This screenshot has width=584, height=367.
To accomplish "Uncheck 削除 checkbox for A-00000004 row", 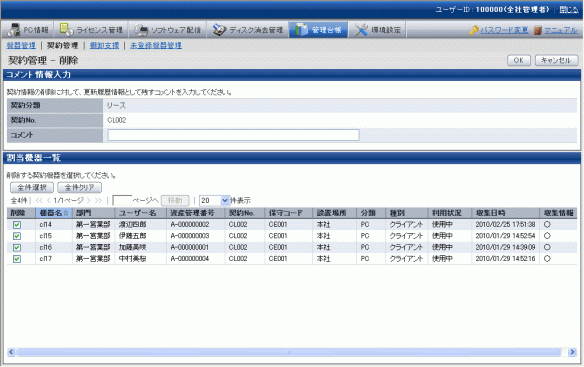I will click(x=17, y=259).
